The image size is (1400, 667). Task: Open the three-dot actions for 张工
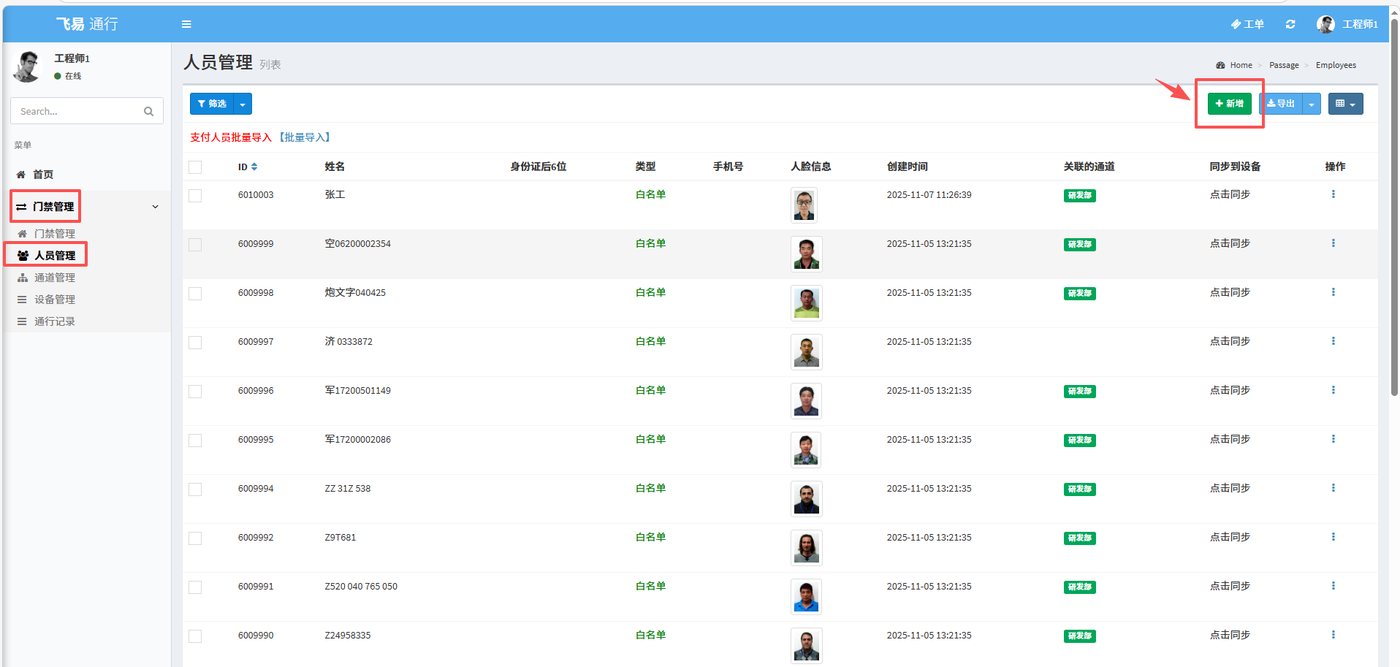click(x=1333, y=194)
